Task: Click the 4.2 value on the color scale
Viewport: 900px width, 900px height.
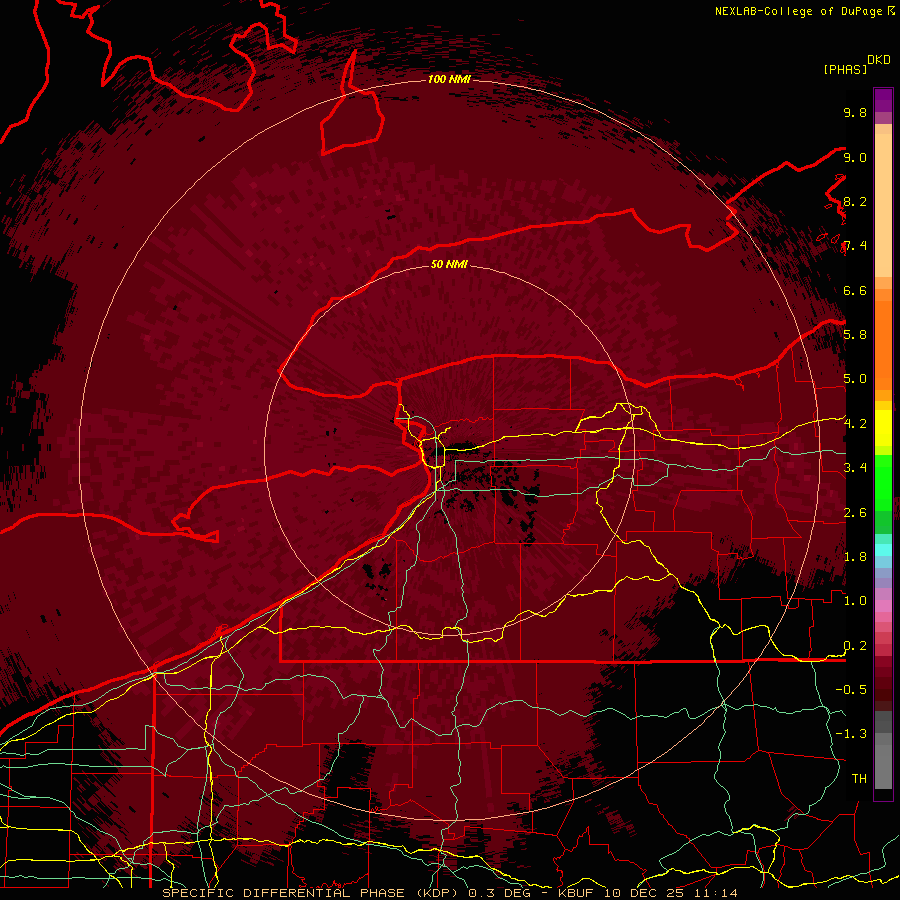Action: (855, 424)
